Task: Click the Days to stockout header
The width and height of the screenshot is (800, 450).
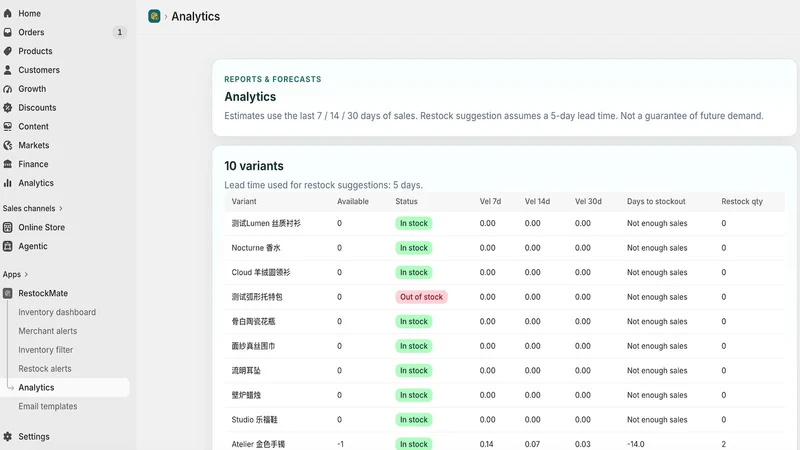Action: tap(656, 202)
